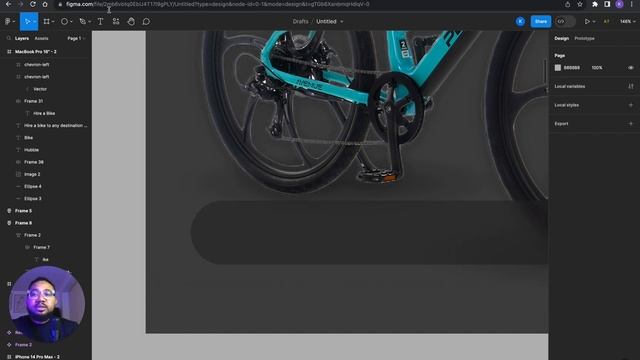640x360 pixels.
Task: Click the browser address bar URL
Action: [x=218, y=4]
